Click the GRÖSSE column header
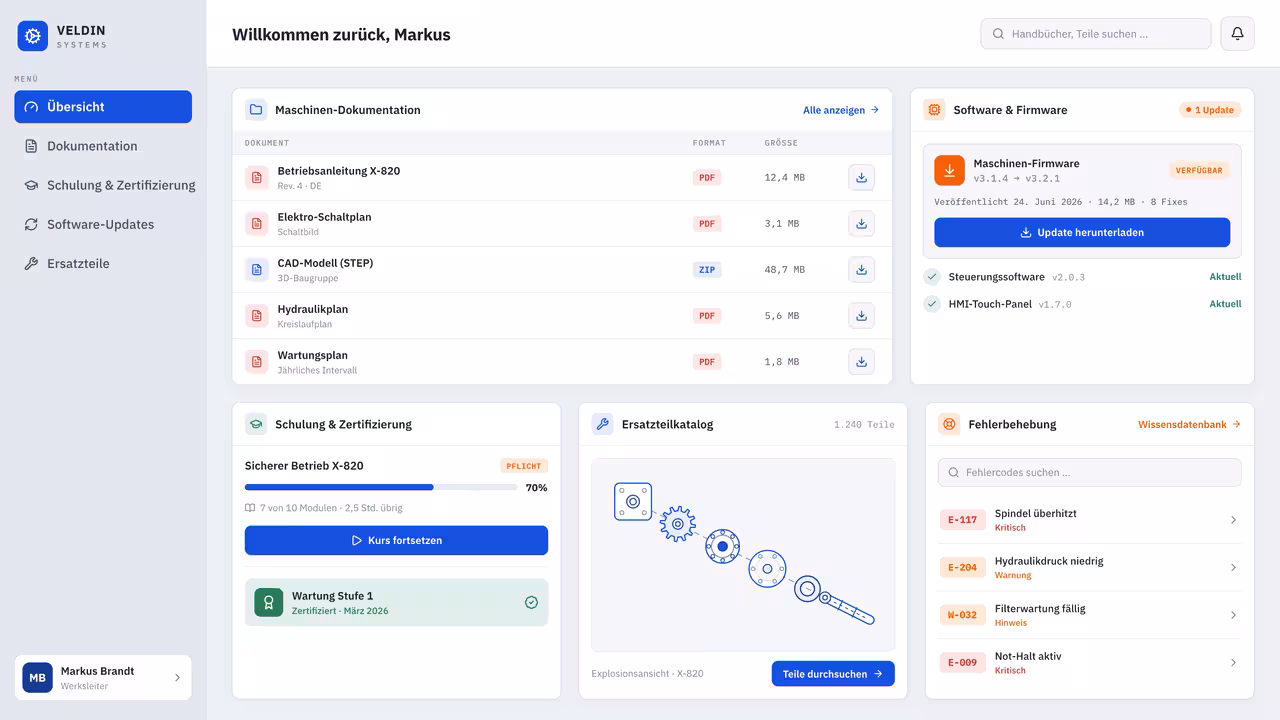The width and height of the screenshot is (1280, 720). [x=781, y=143]
